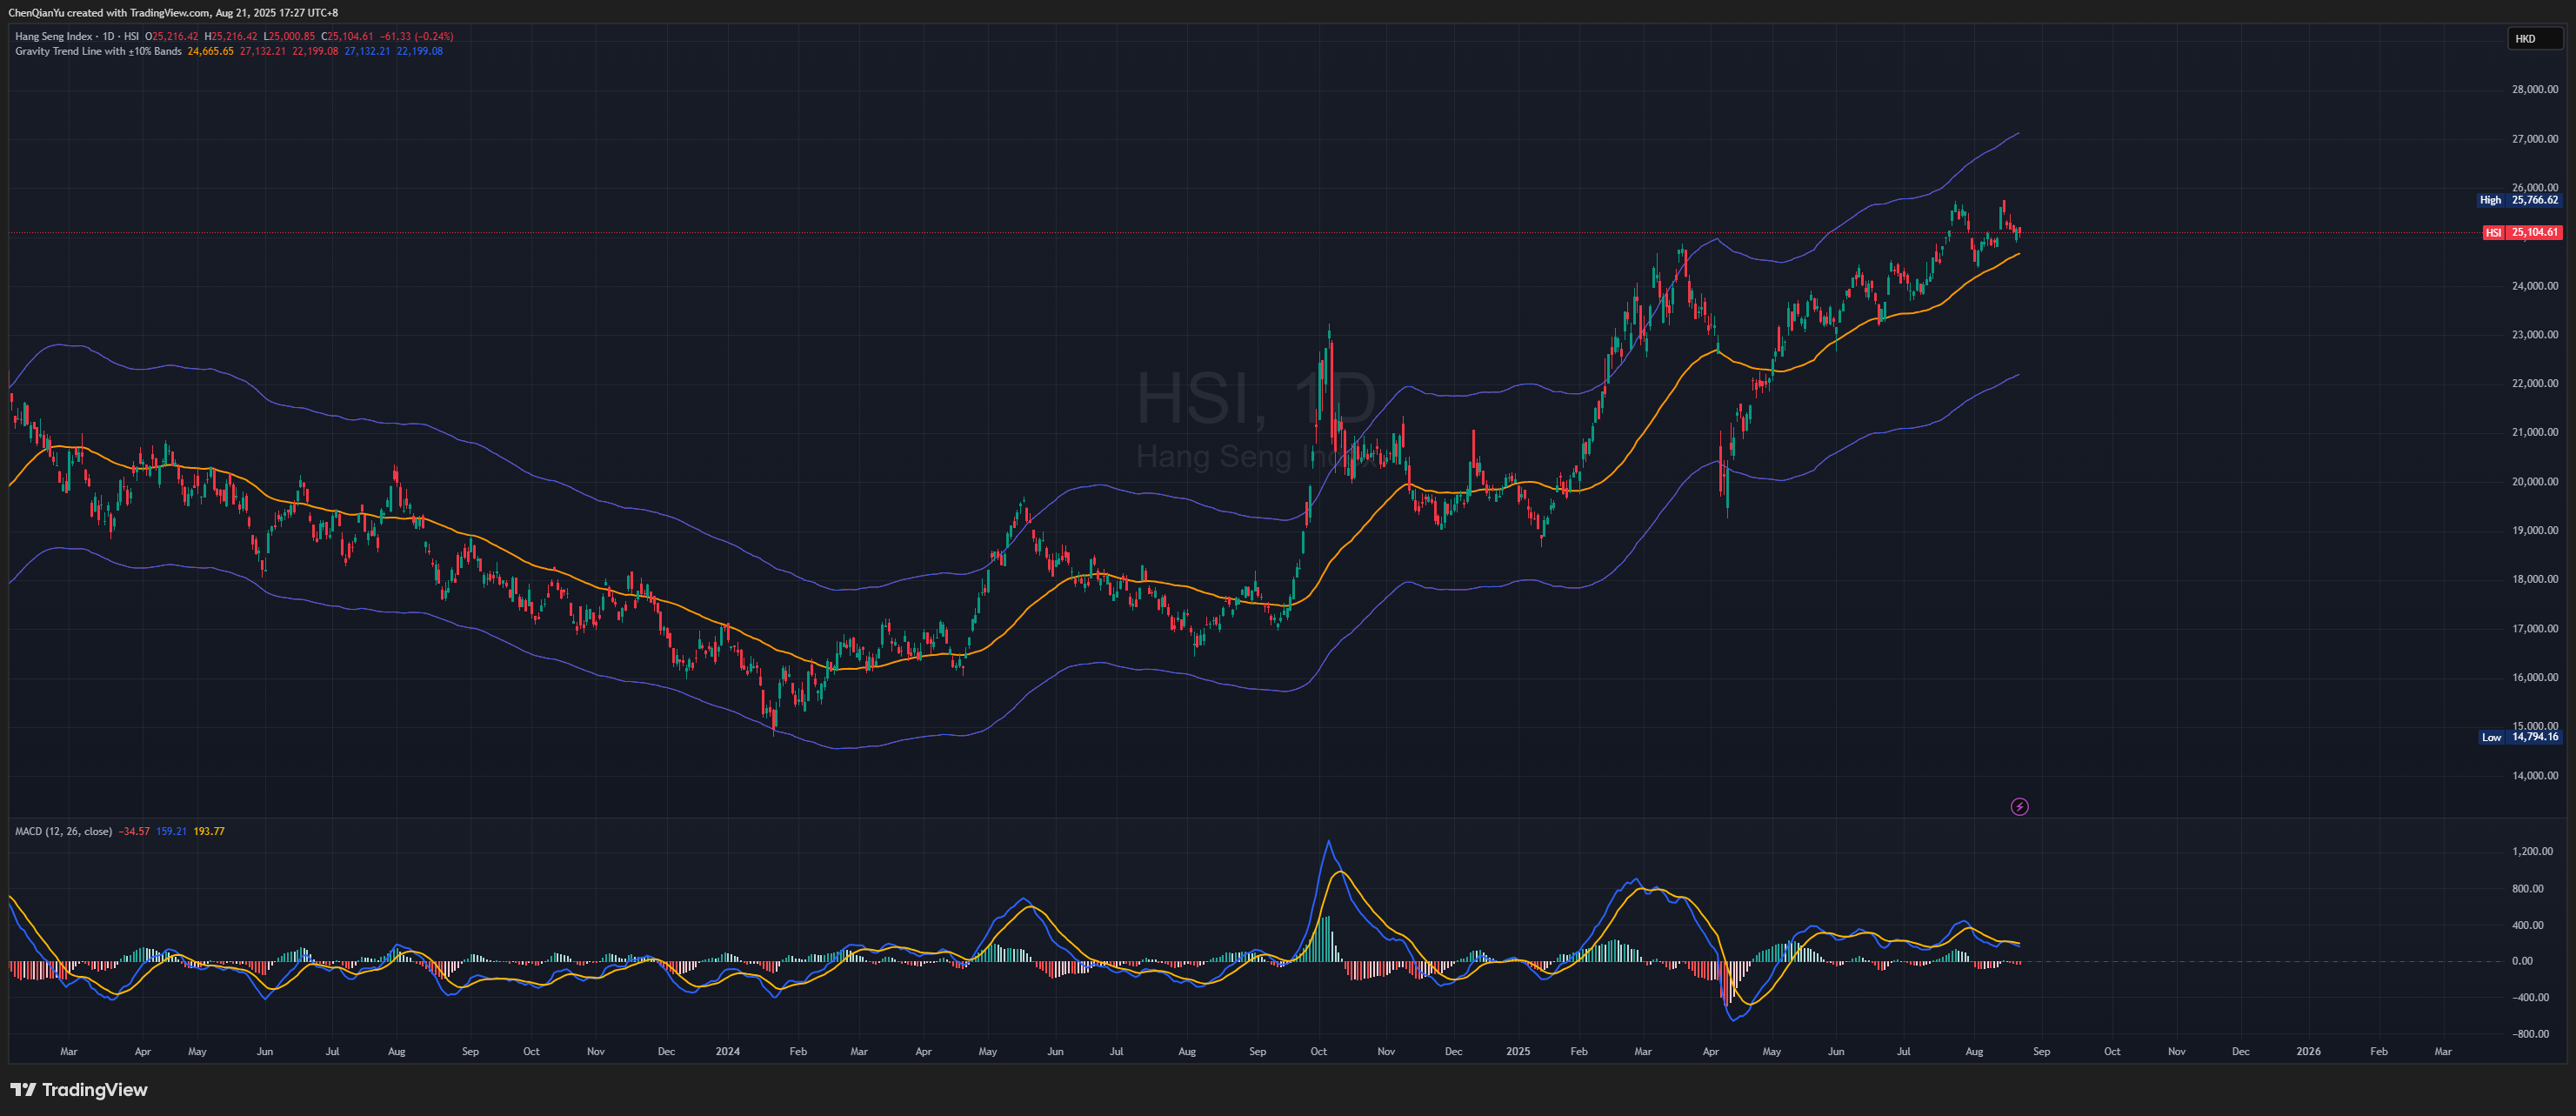Click the MACD signal value 193.77
This screenshot has width=2576, height=1116.
[209, 831]
